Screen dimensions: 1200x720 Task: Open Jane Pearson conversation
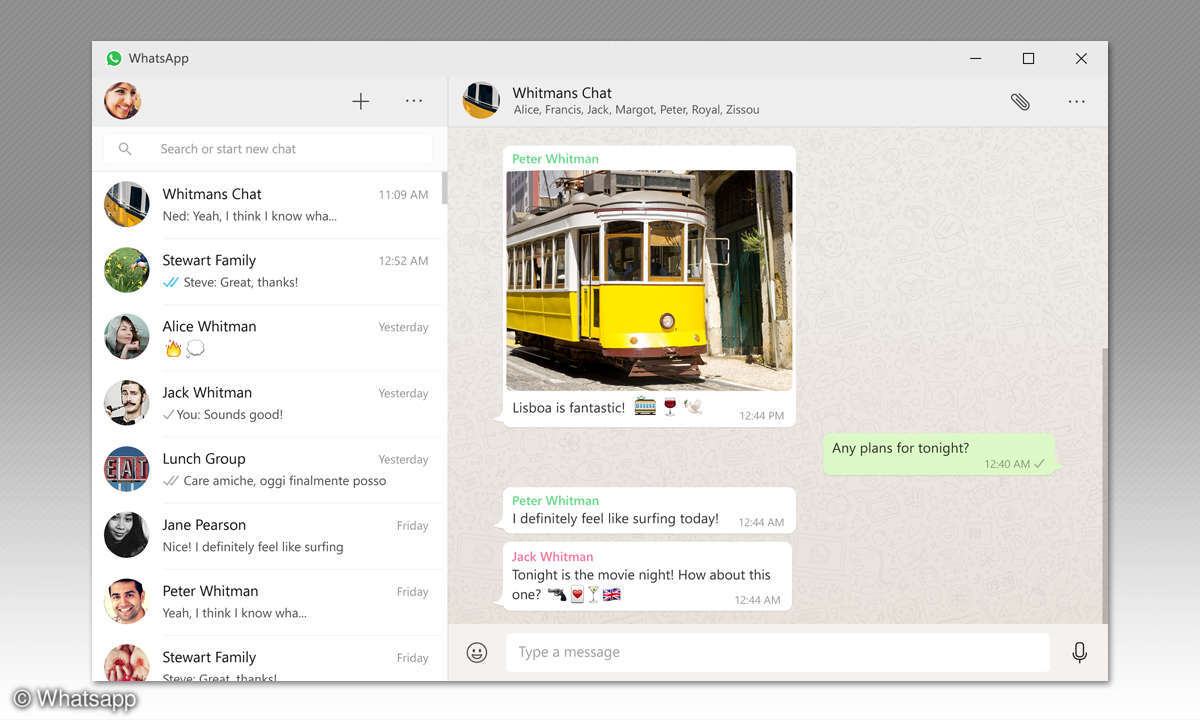point(268,535)
